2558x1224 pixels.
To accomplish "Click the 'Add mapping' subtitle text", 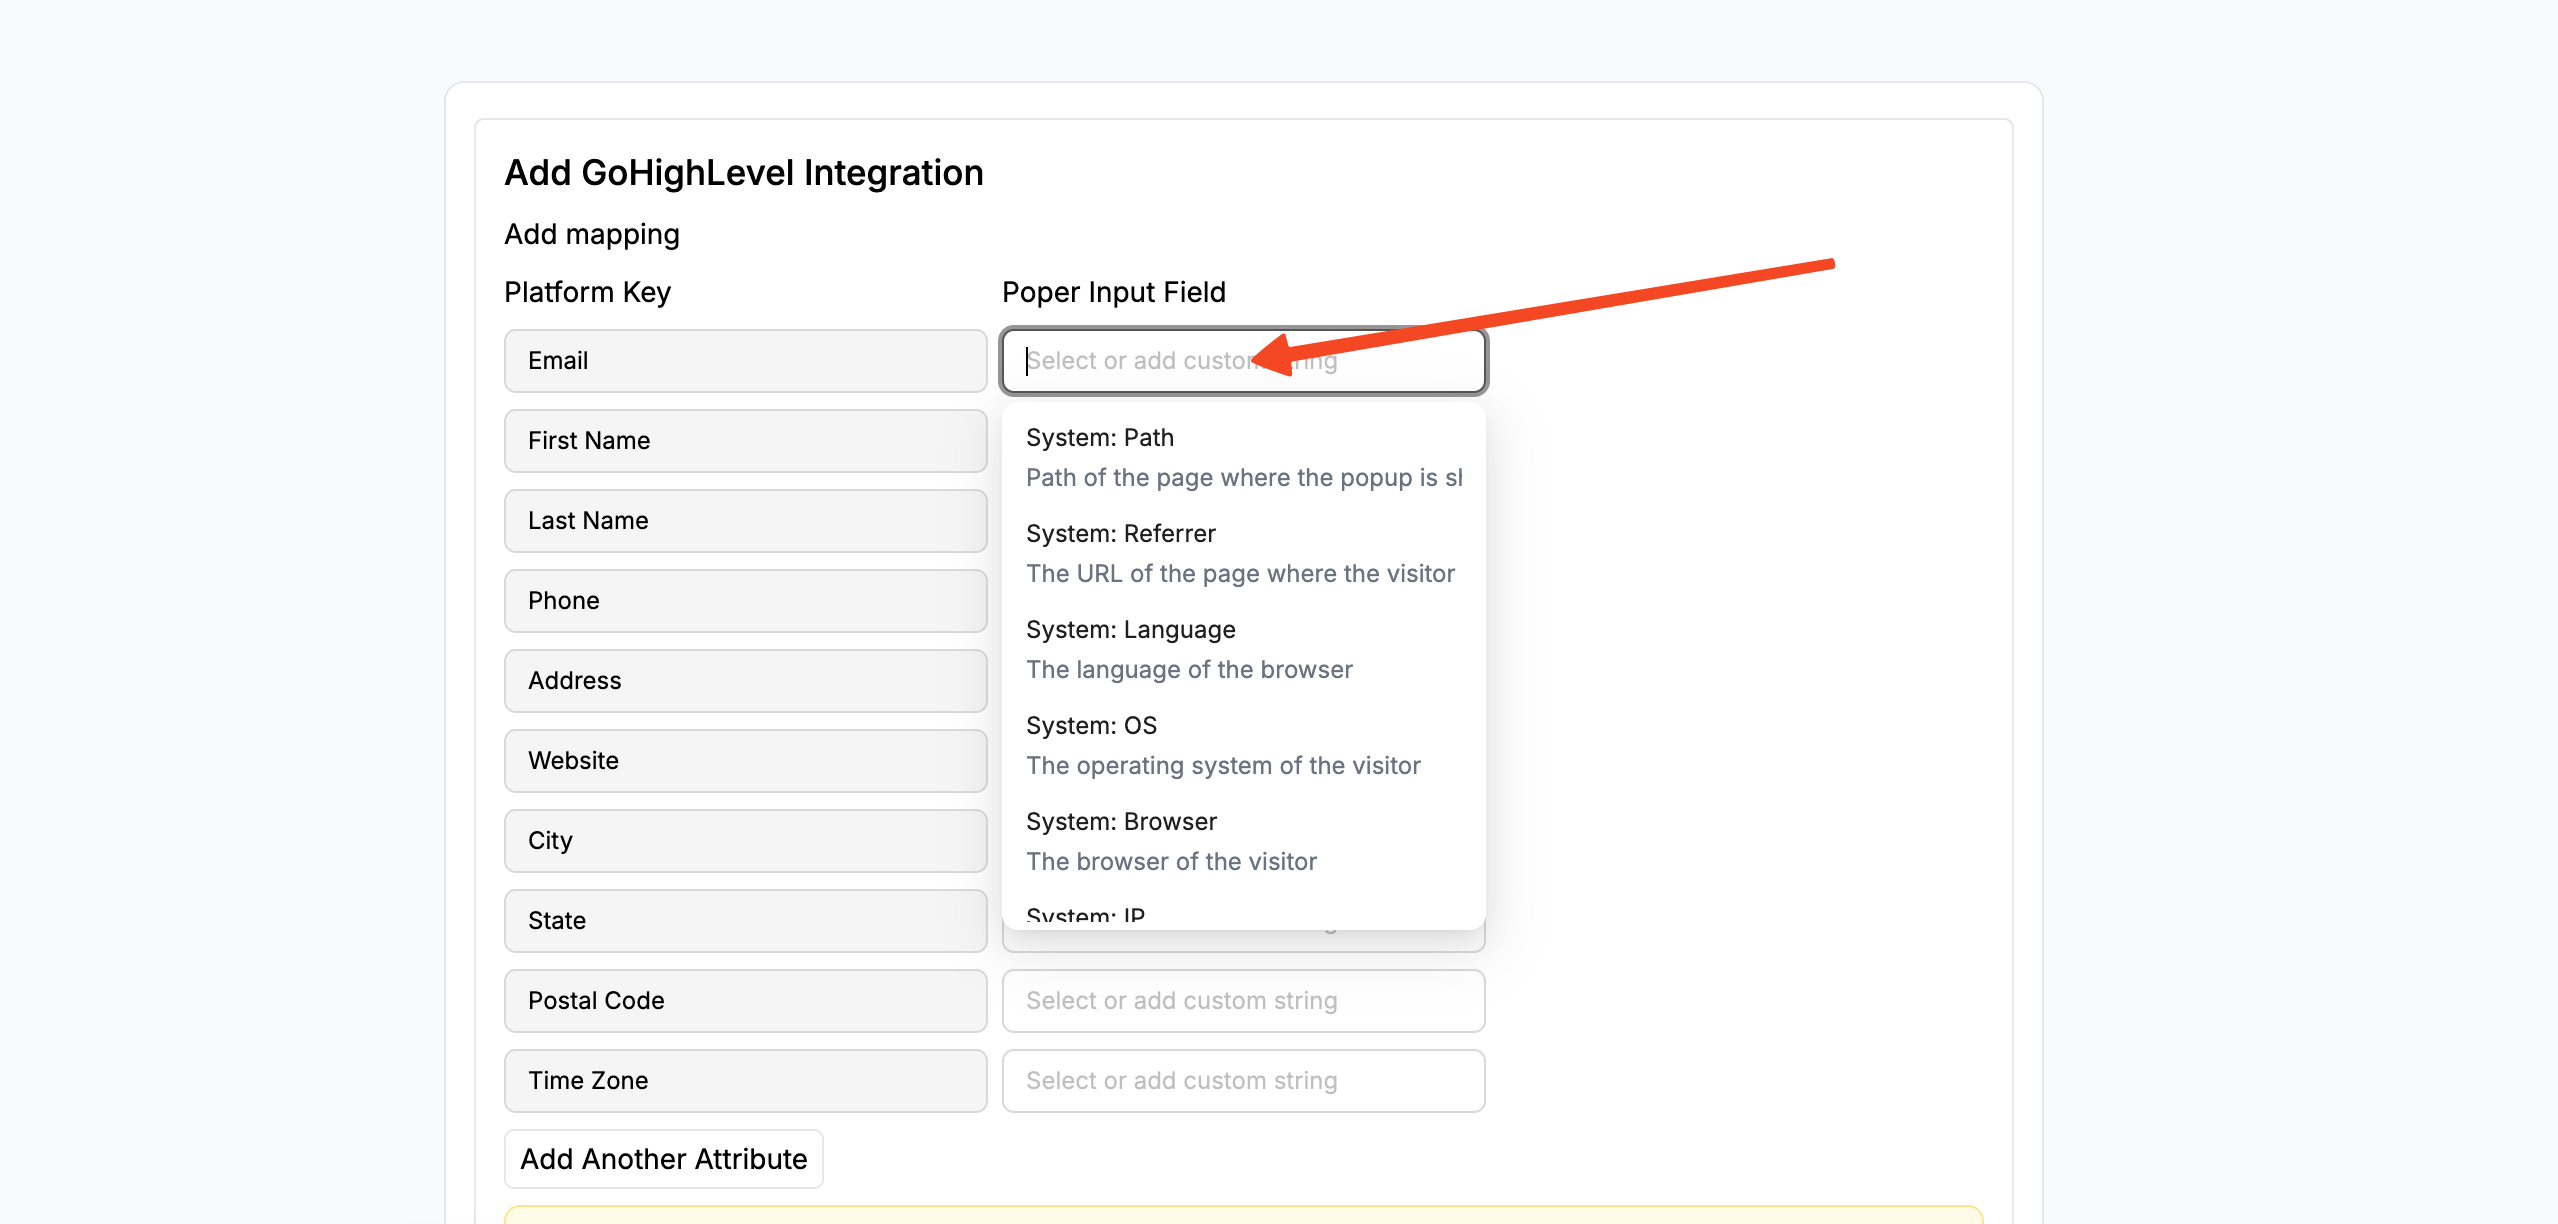I will pos(592,234).
